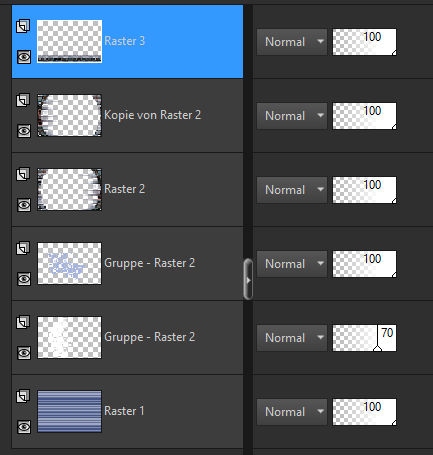The width and height of the screenshot is (433, 455).
Task: Click the blue scribble Gruppe layer thumbnail
Action: coord(69,263)
